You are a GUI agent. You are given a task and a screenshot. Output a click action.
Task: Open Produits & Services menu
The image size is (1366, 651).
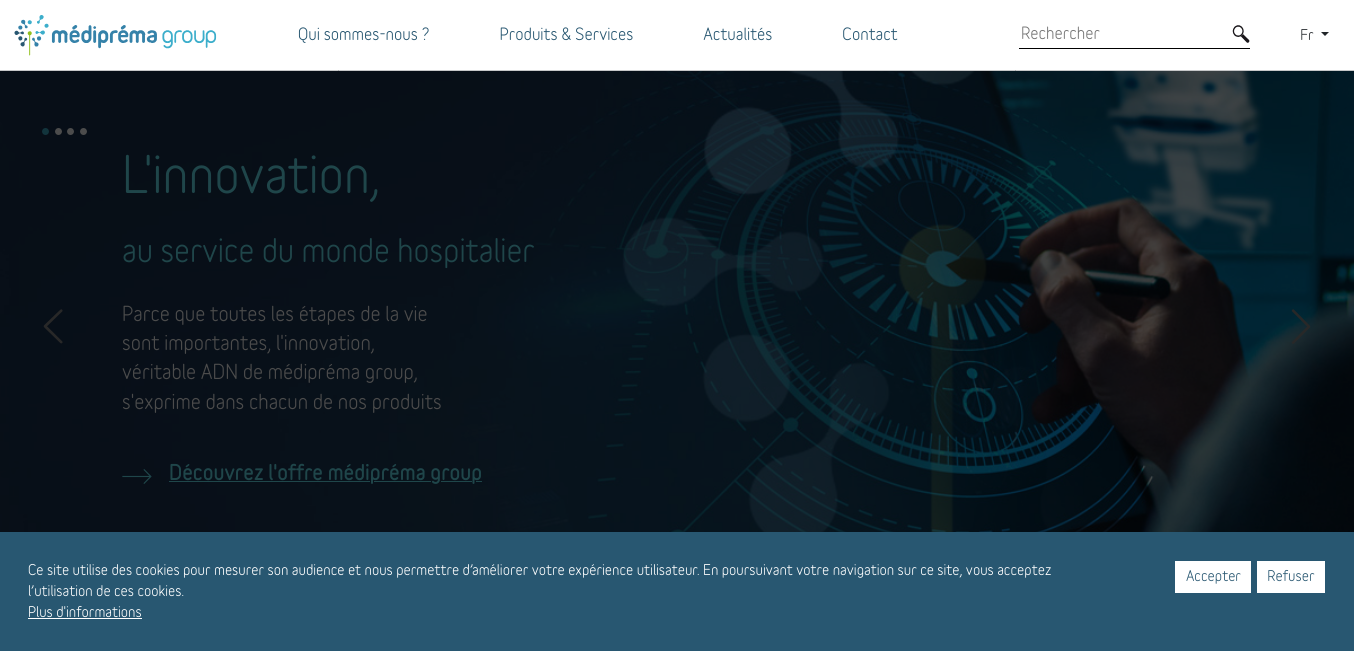(566, 34)
